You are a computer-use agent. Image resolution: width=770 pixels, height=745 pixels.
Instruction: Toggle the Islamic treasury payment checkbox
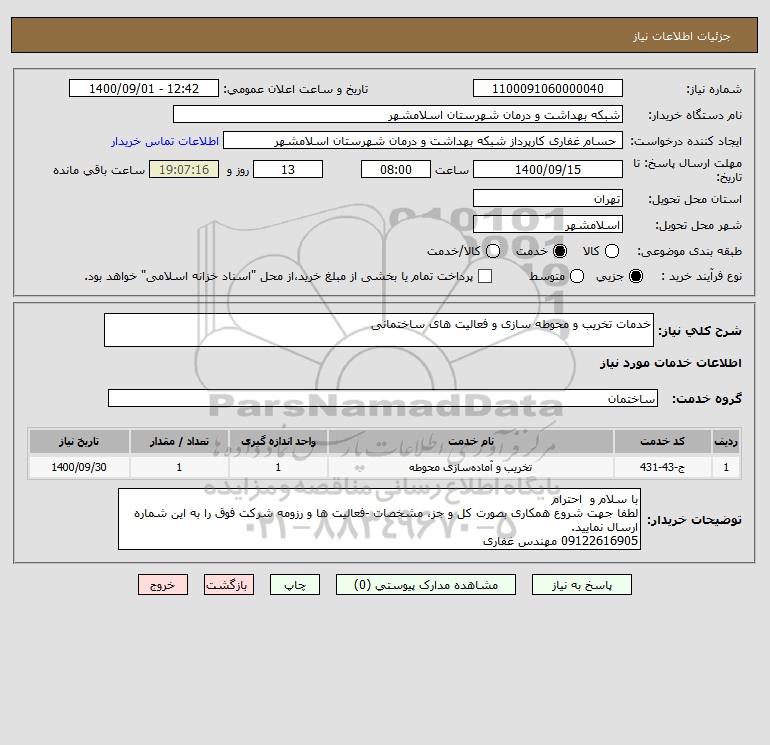click(x=485, y=276)
